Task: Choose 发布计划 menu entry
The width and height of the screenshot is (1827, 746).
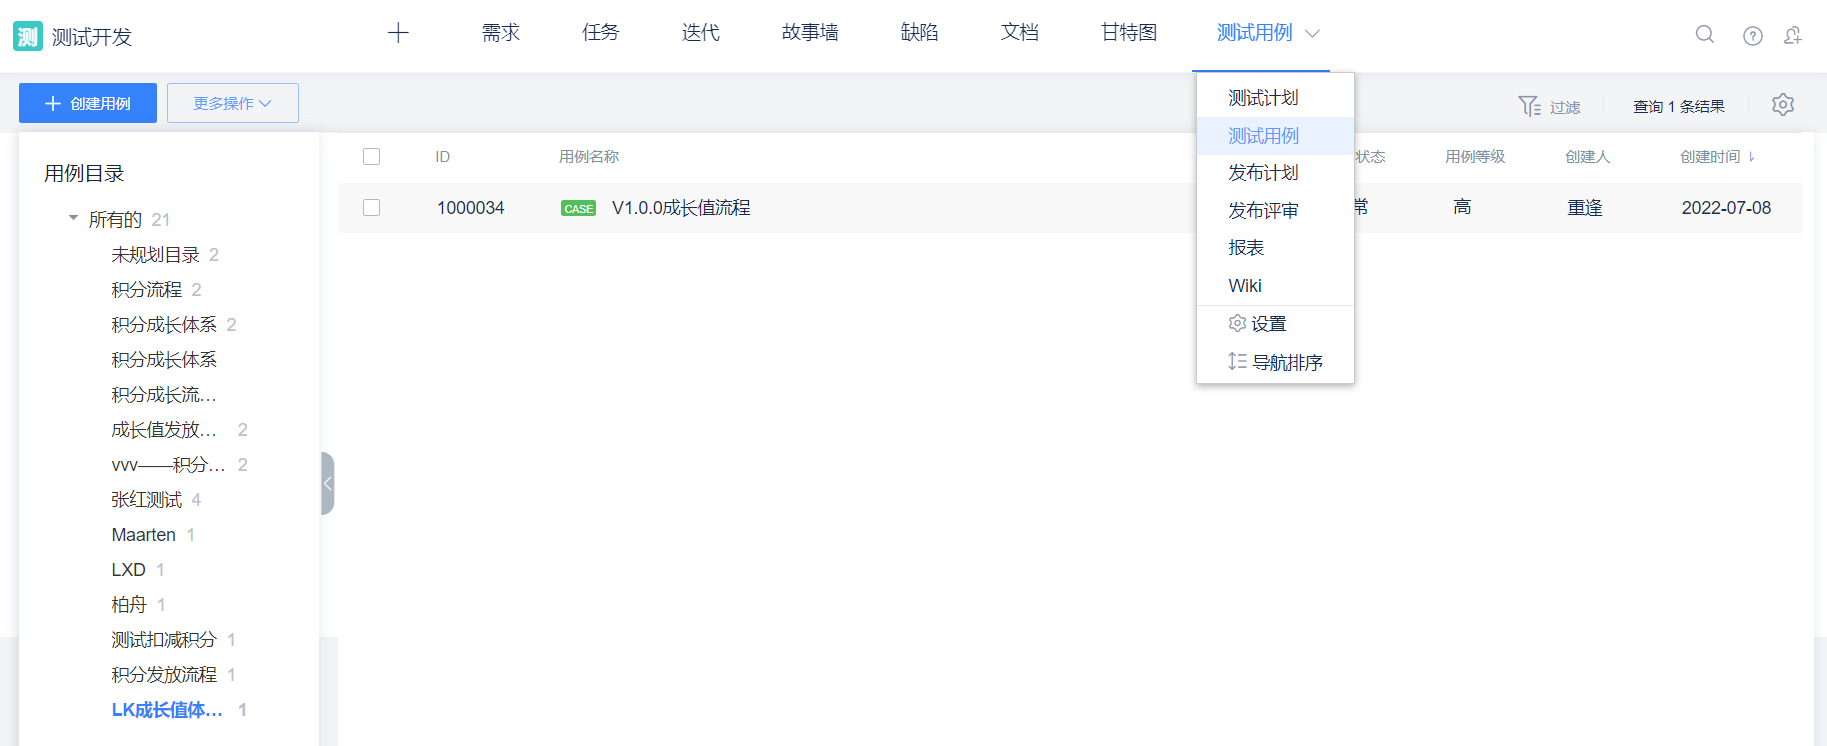Action: [1275, 173]
